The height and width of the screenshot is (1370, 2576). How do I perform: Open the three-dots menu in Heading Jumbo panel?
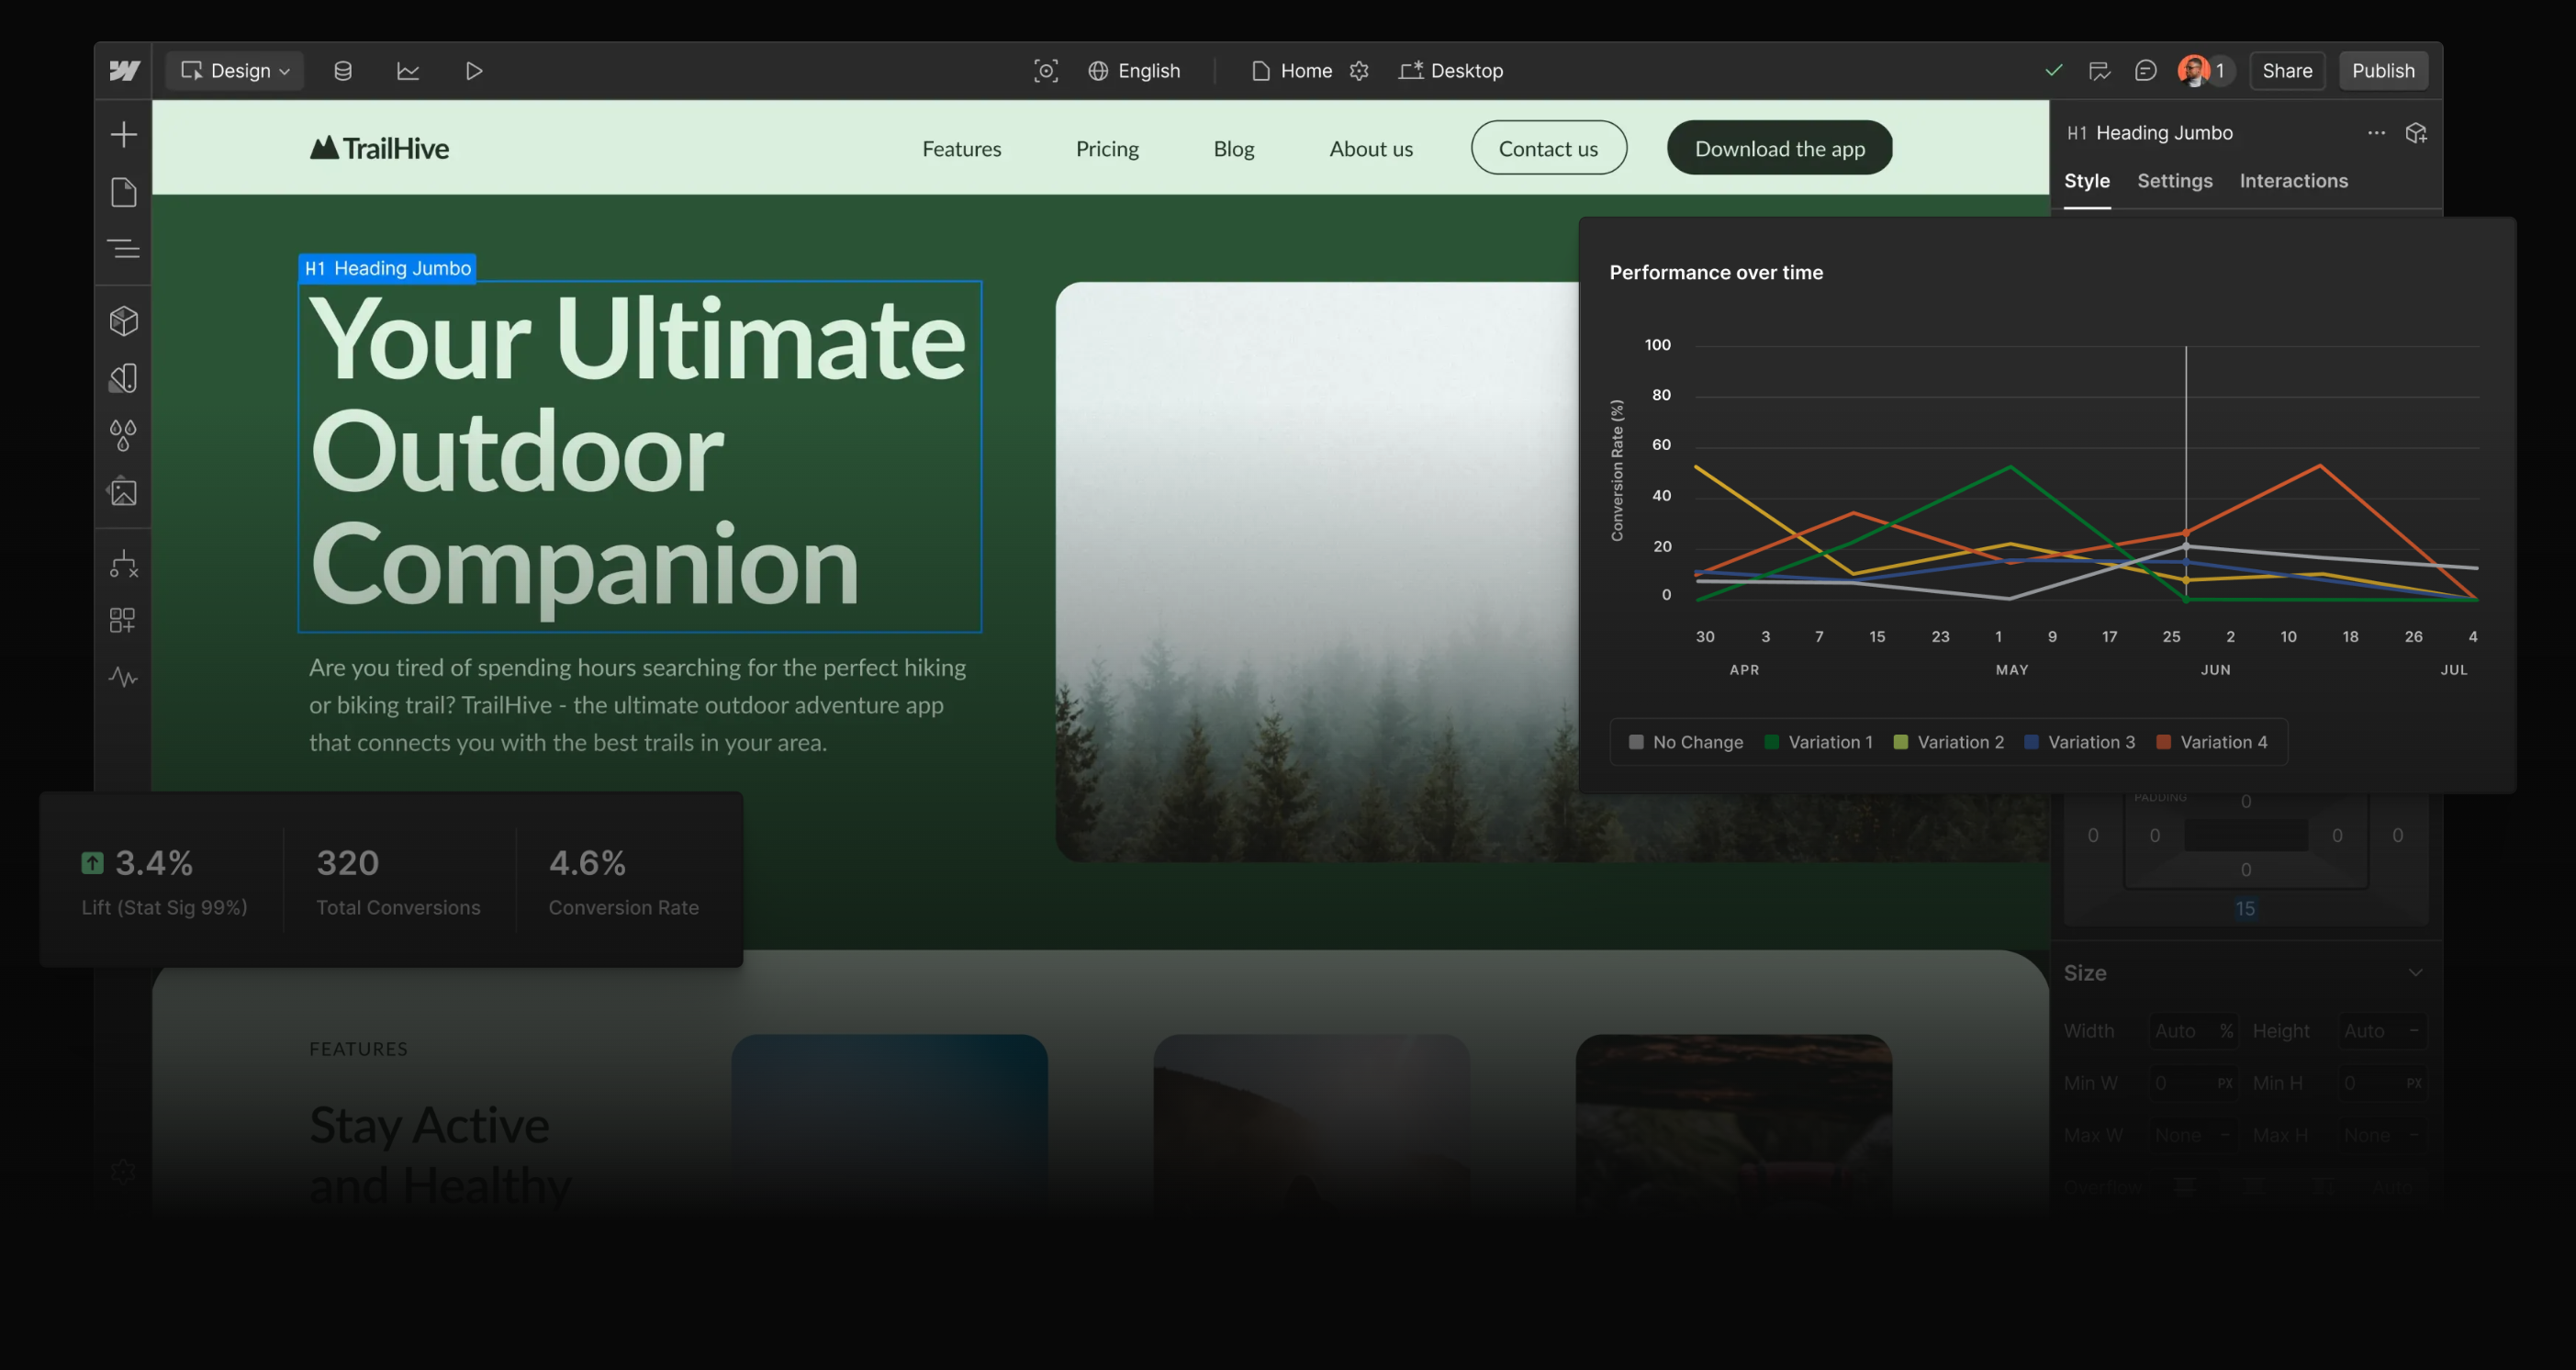click(2376, 133)
